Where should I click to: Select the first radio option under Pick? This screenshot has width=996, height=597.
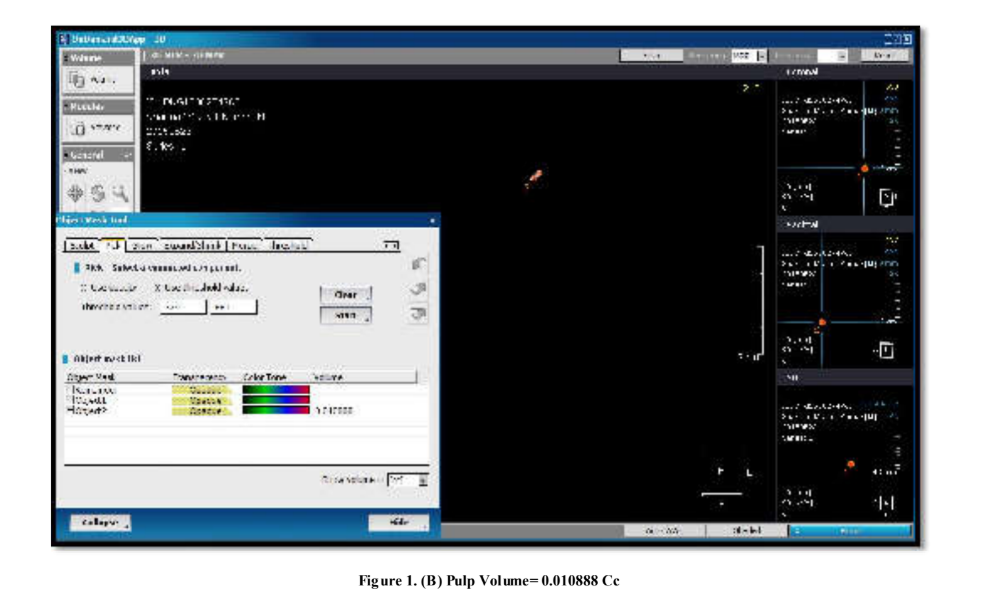pyautogui.click(x=81, y=288)
